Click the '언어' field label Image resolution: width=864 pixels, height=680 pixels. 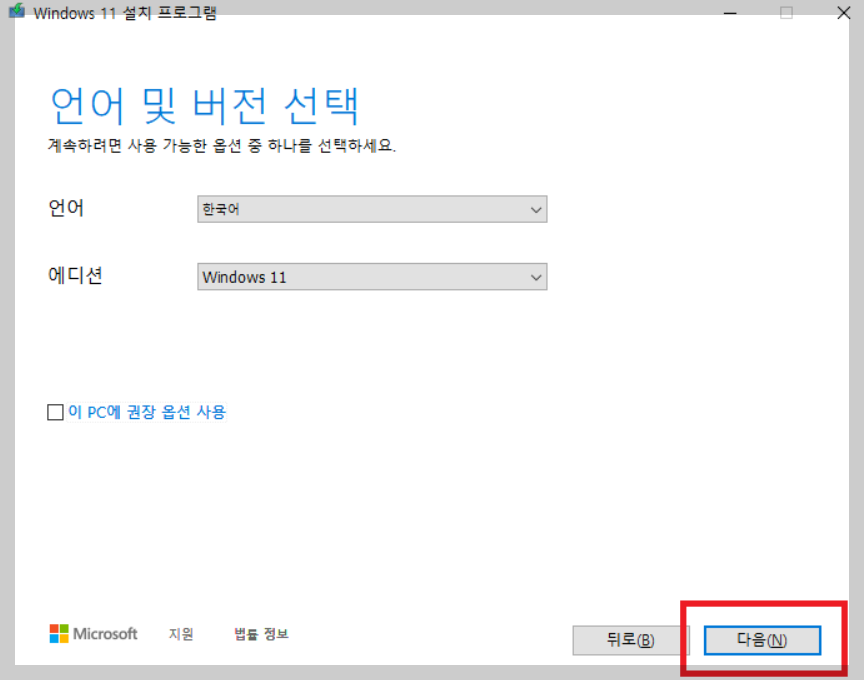click(x=66, y=208)
